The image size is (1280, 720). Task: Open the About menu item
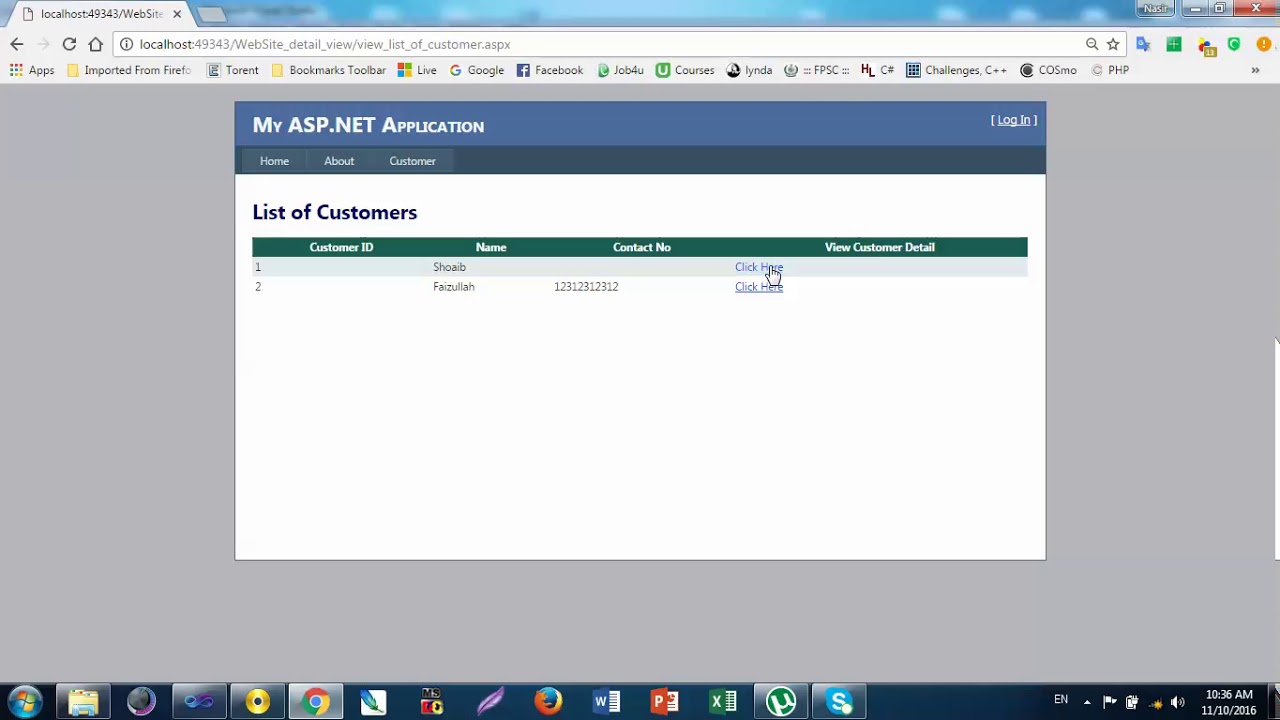point(339,161)
